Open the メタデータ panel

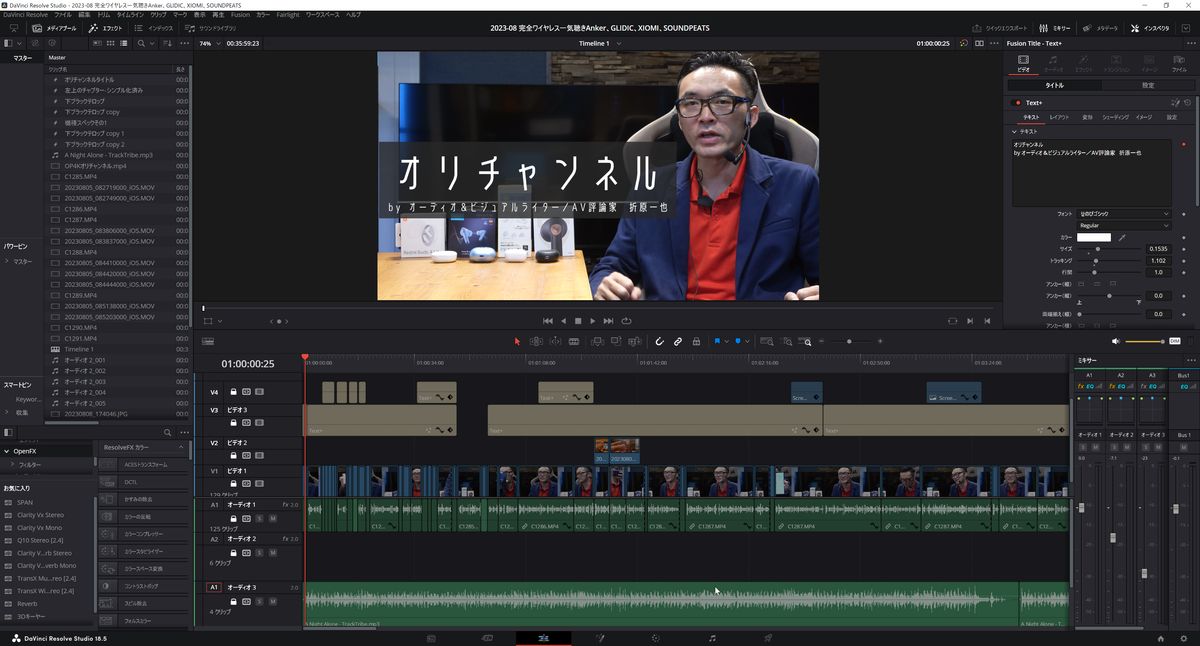1102,28
